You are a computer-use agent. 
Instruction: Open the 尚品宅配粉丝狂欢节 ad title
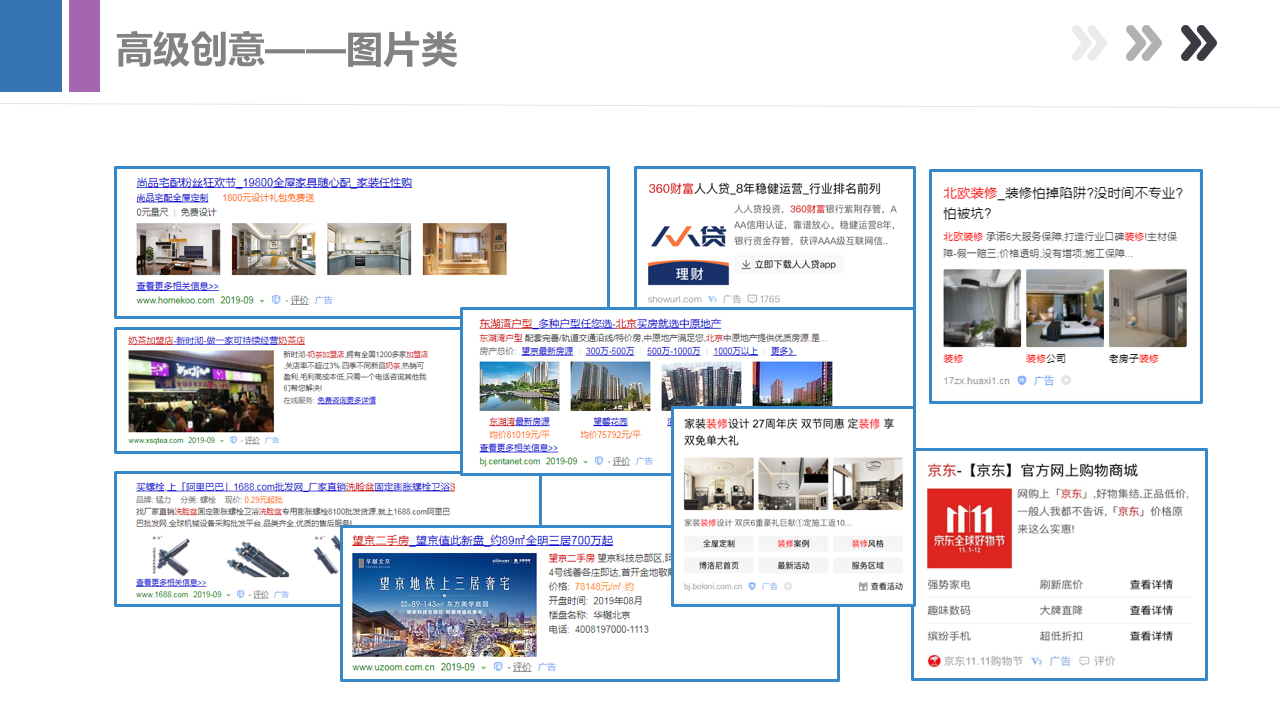[x=274, y=182]
